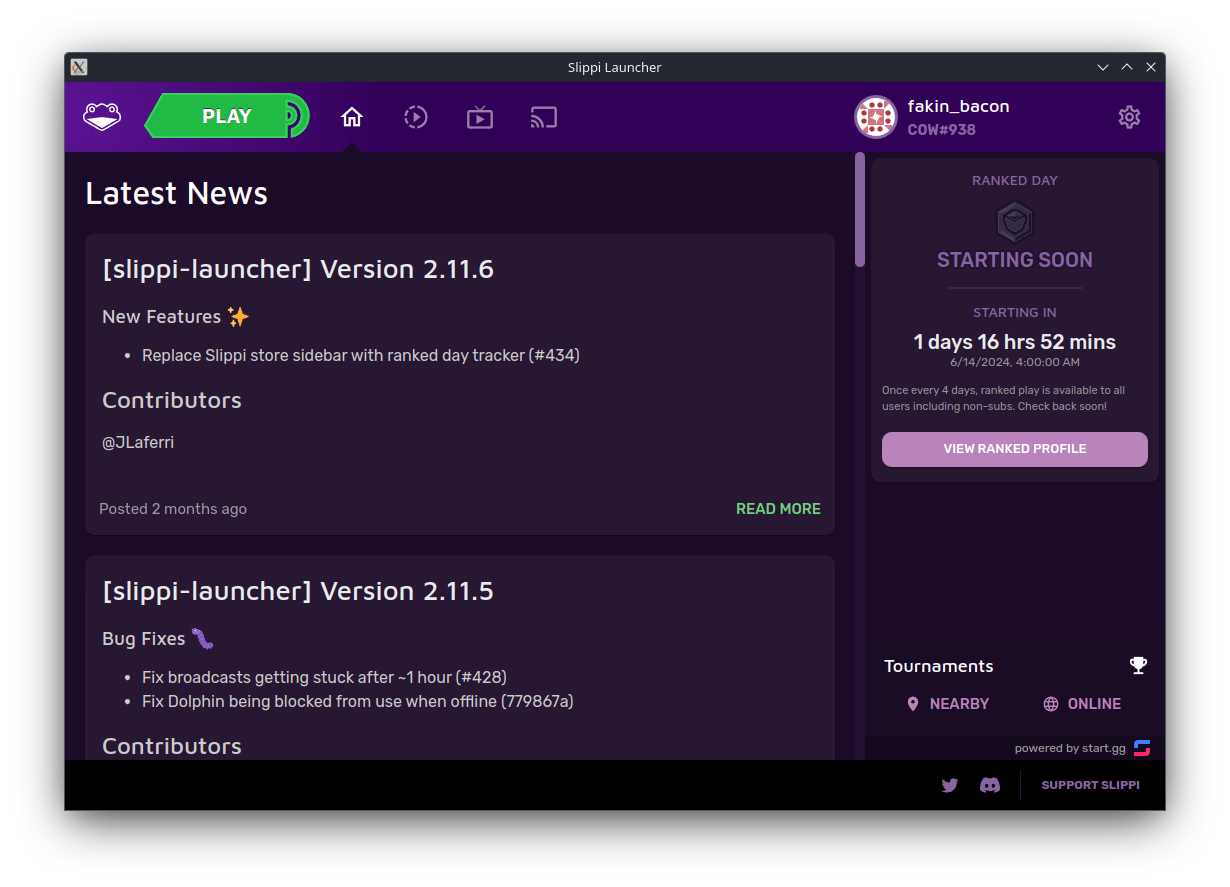Click the X11 window menu icon
This screenshot has height=887, width=1230.
(x=79, y=67)
